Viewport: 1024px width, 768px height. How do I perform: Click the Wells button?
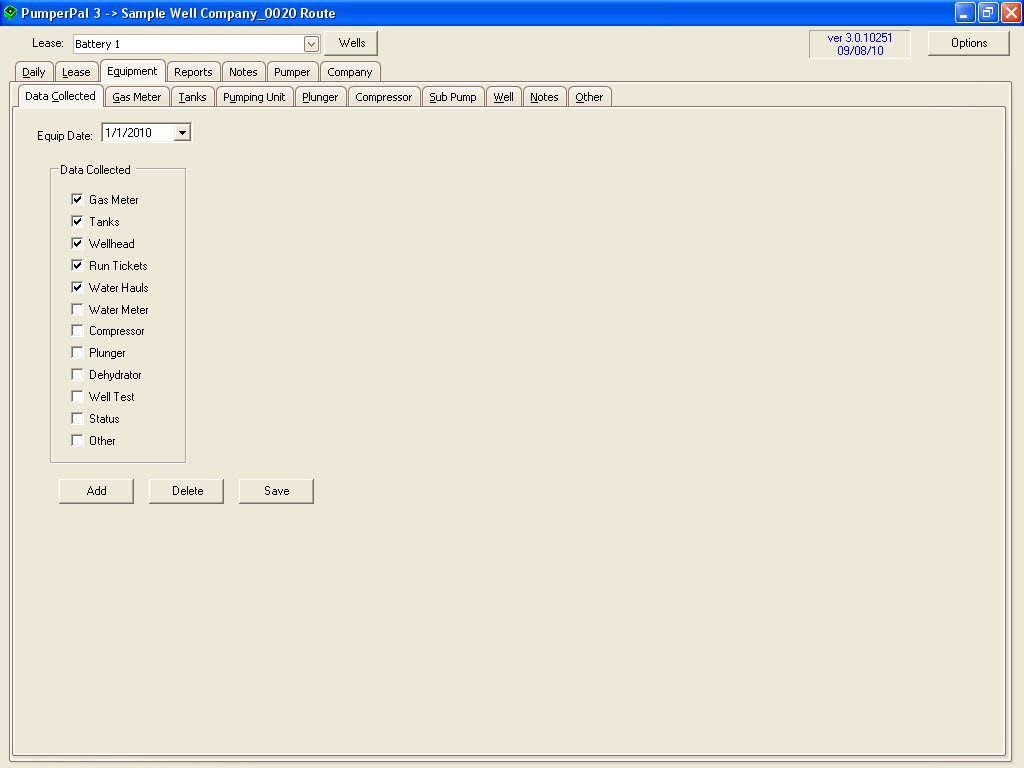click(350, 43)
